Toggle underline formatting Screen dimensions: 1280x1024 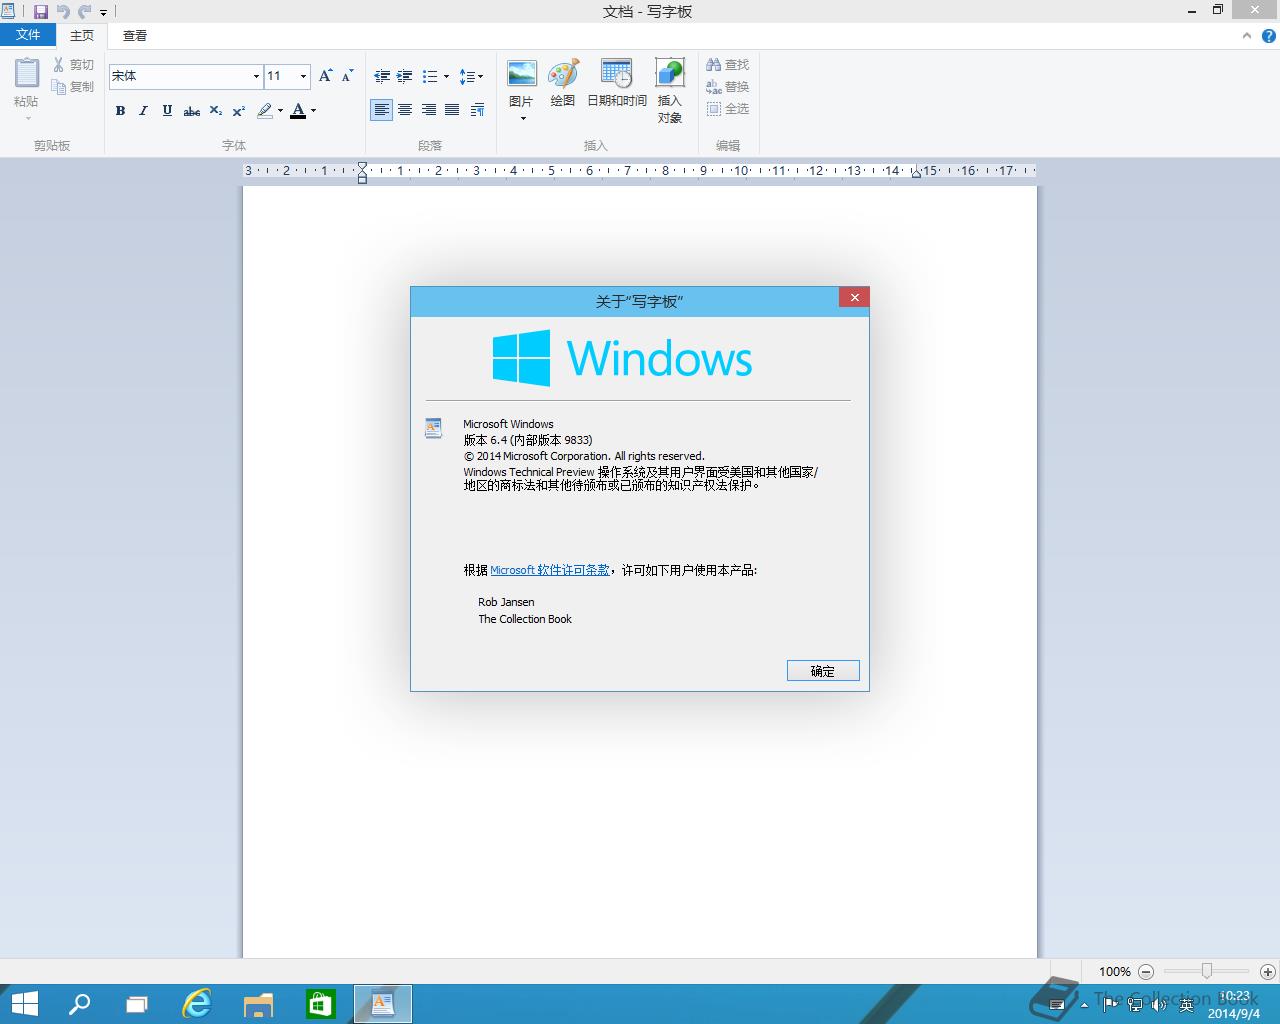pos(167,111)
